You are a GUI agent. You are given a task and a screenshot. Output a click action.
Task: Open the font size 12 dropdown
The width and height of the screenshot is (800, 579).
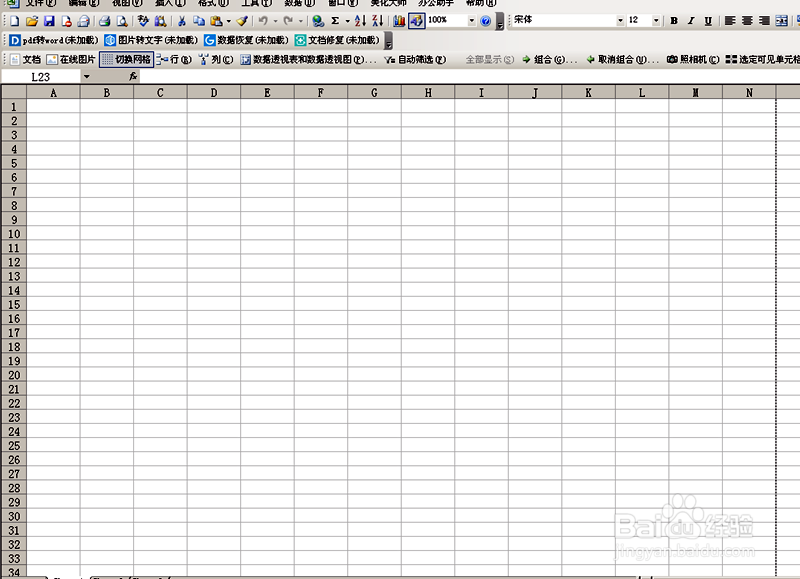(x=656, y=21)
